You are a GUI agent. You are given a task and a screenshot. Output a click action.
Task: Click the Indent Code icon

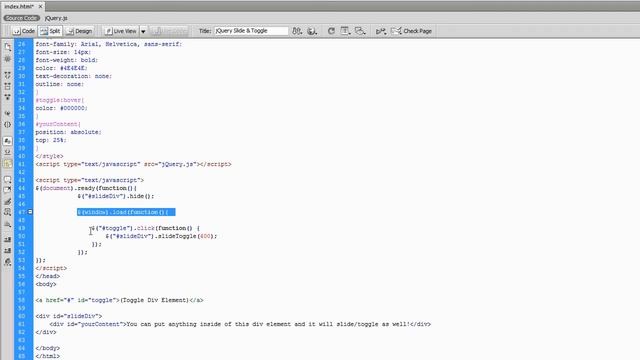coord(7,240)
